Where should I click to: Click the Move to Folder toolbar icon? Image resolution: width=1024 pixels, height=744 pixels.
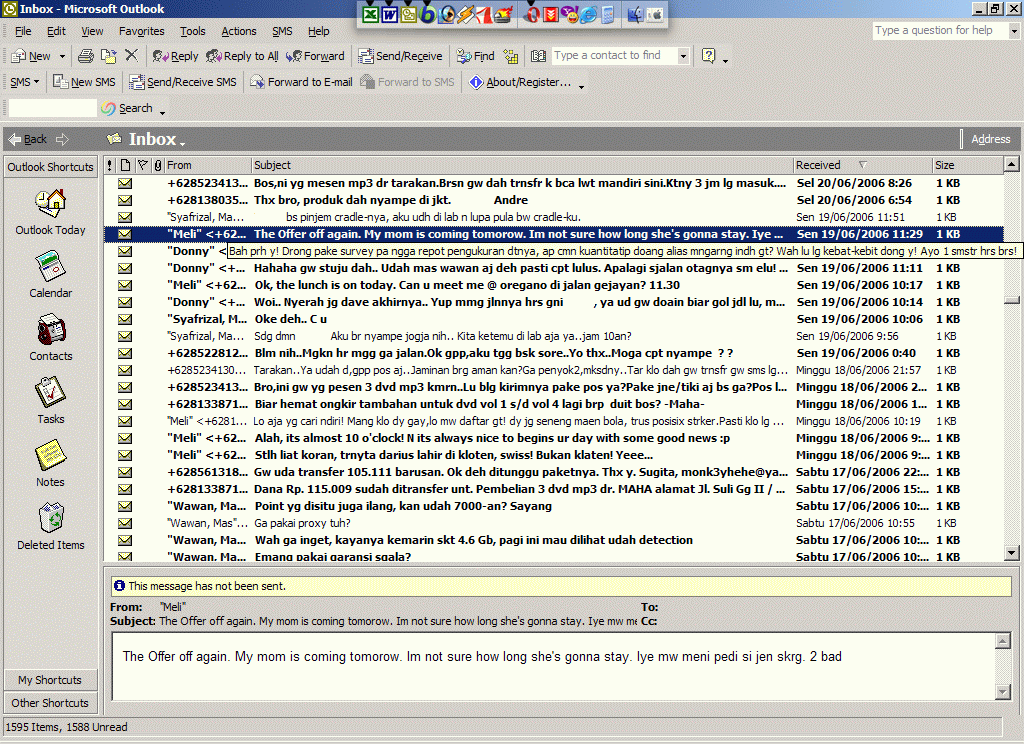click(x=108, y=56)
